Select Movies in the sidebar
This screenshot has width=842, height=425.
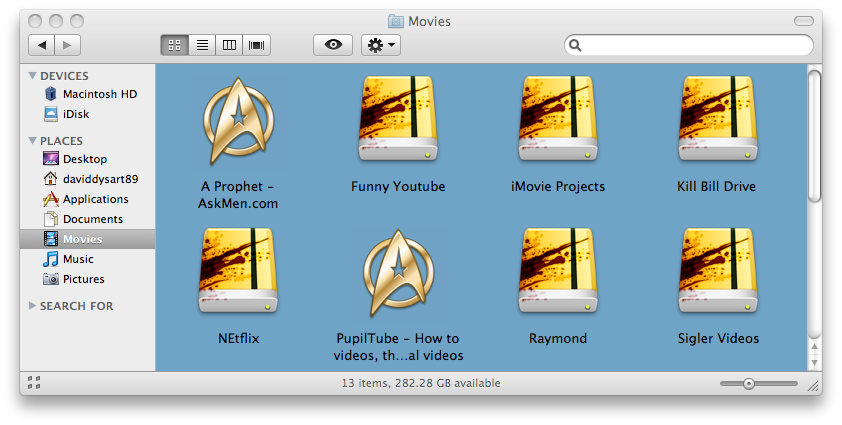pyautogui.click(x=88, y=239)
